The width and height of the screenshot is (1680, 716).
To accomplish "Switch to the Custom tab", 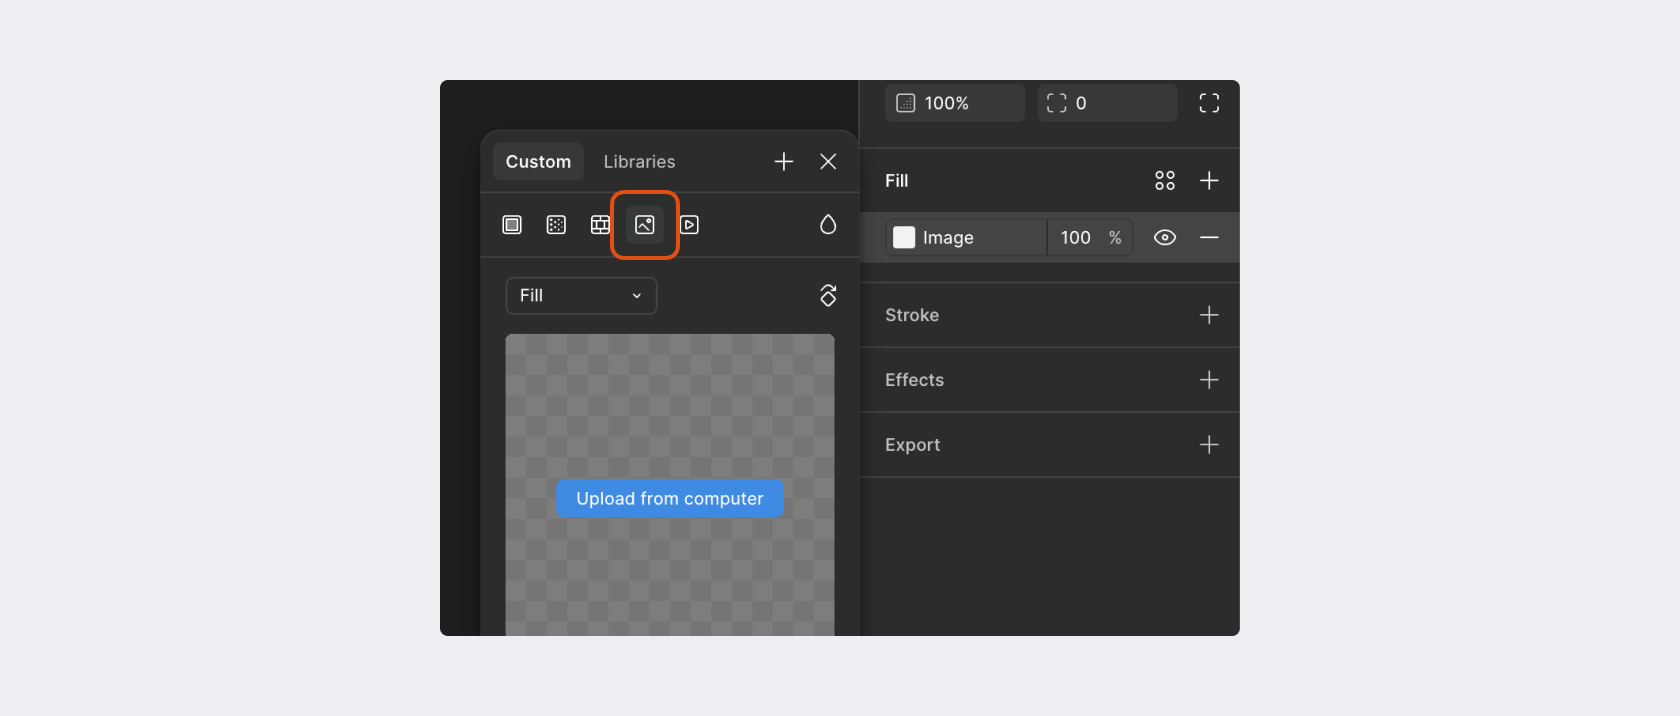I will [x=538, y=162].
